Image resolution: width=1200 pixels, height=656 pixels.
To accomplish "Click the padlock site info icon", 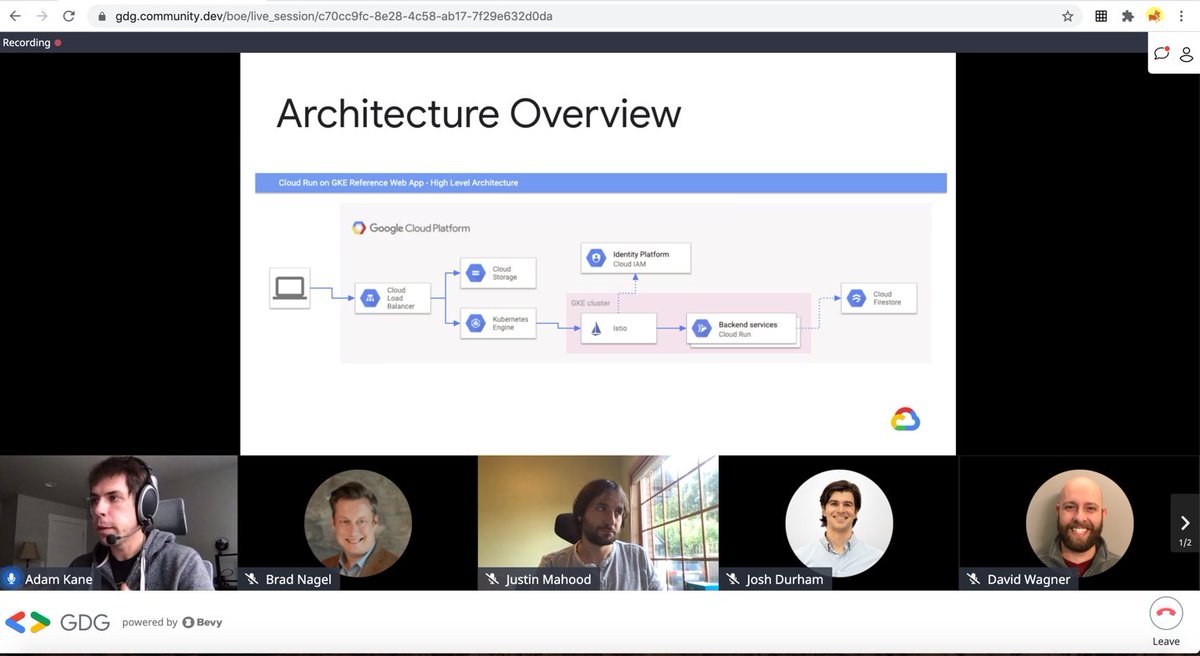I will (x=101, y=17).
